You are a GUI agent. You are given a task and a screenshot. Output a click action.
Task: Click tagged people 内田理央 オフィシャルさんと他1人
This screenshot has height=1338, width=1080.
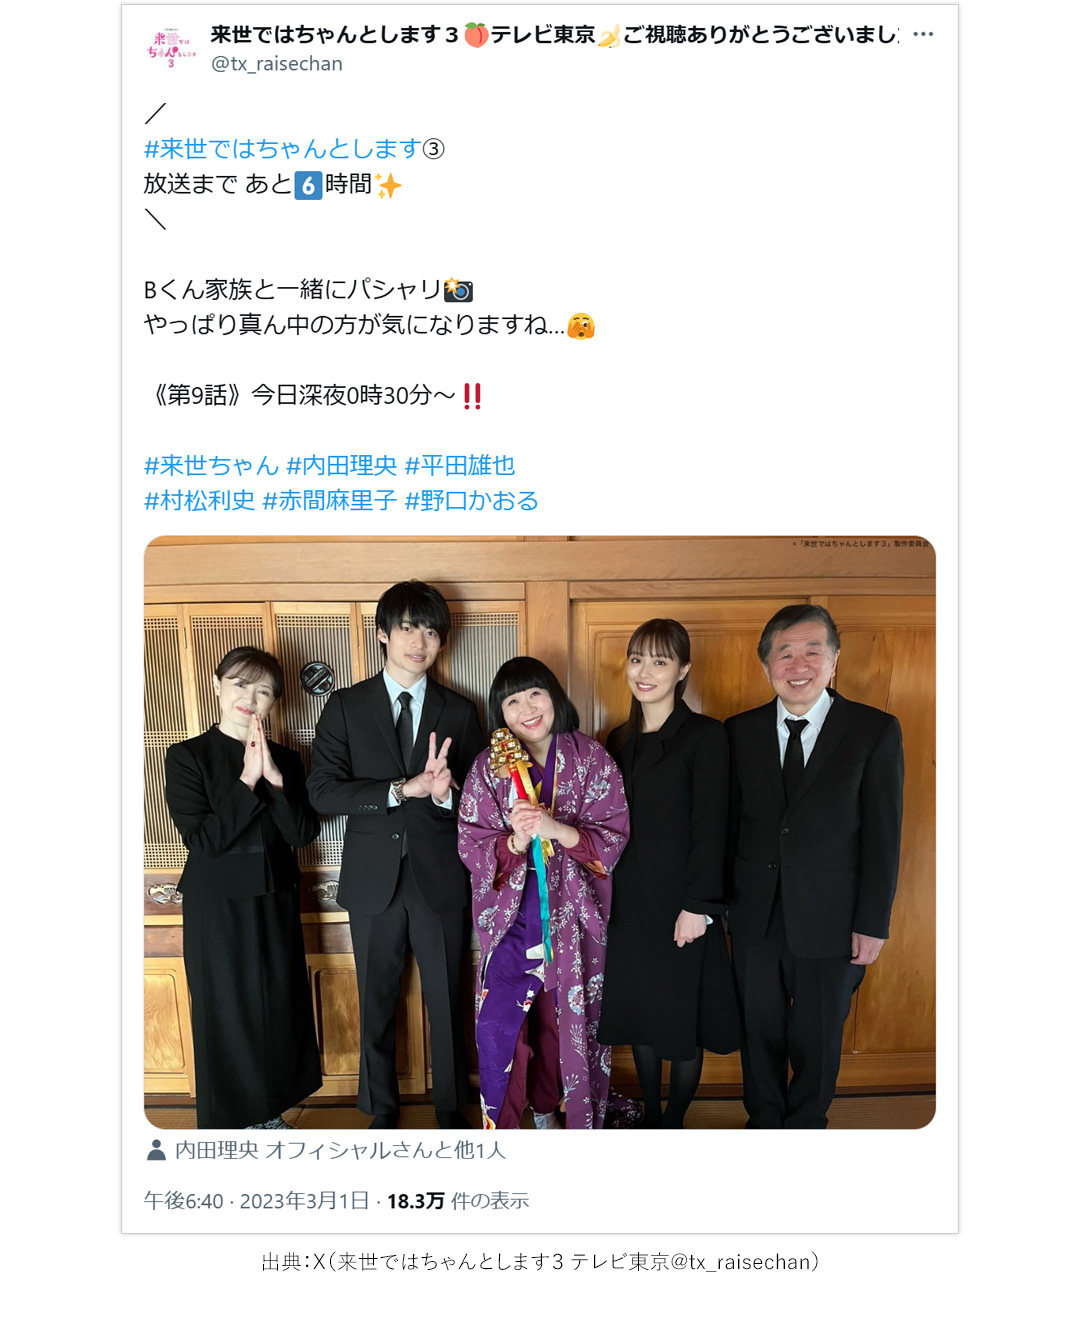[x=340, y=1151]
